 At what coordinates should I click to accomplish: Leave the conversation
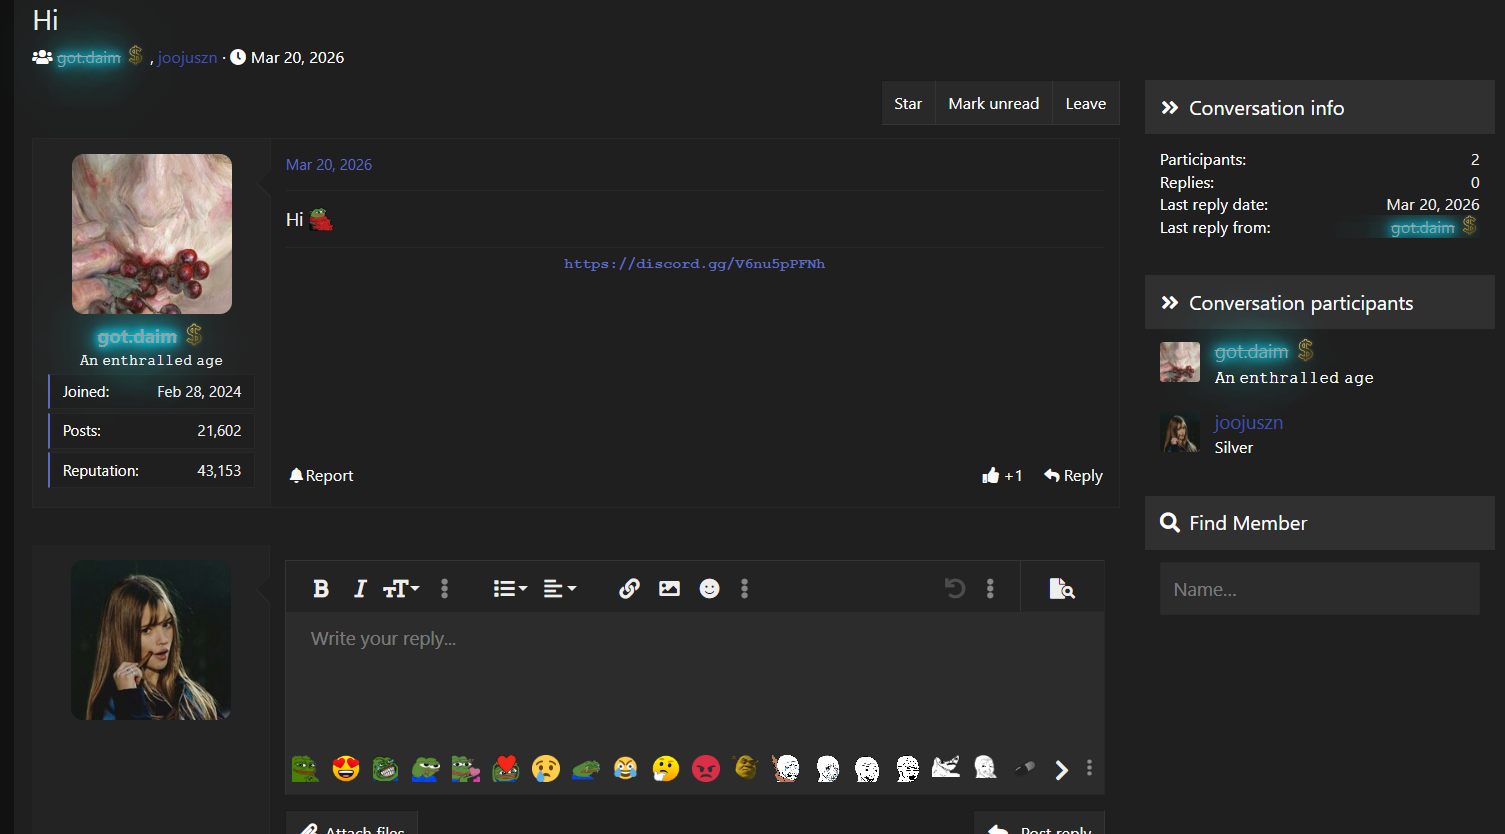pyautogui.click(x=1085, y=104)
